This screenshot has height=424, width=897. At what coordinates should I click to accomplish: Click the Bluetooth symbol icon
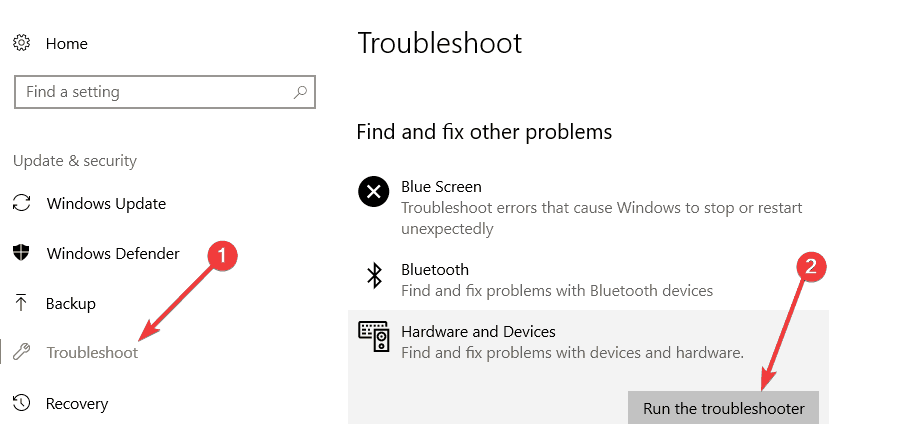click(x=374, y=275)
